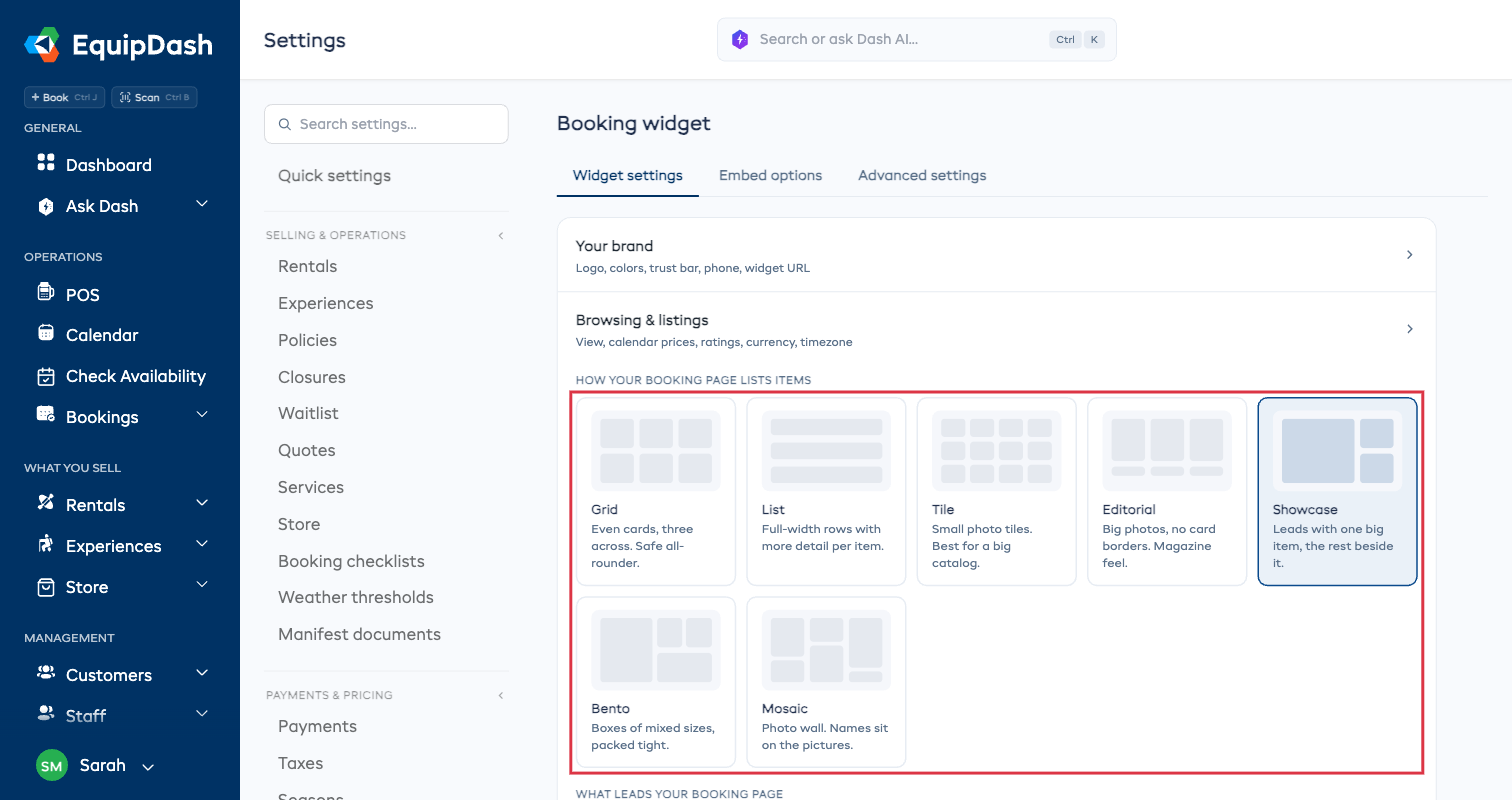Click the Ask Dash hexagon icon

[45, 206]
